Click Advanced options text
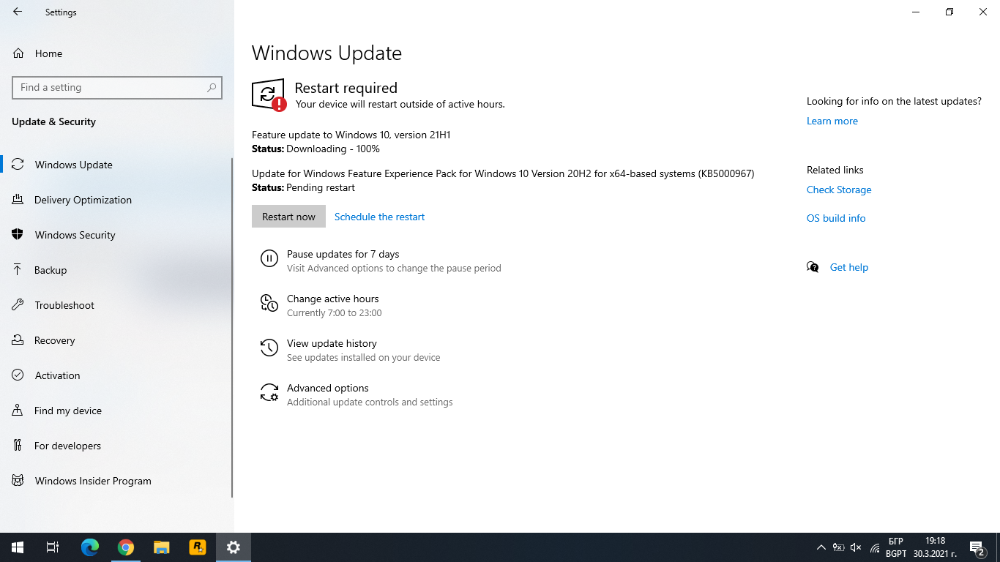Viewport: 1000px width, 562px height. pyautogui.click(x=328, y=388)
